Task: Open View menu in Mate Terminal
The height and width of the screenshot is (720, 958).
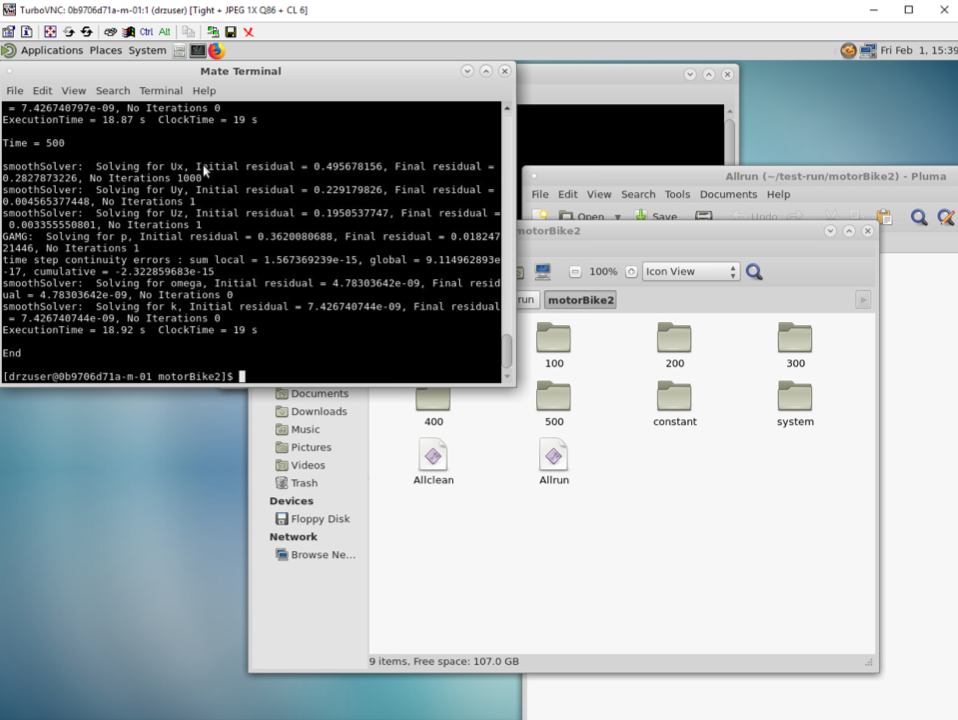Action: click(73, 90)
